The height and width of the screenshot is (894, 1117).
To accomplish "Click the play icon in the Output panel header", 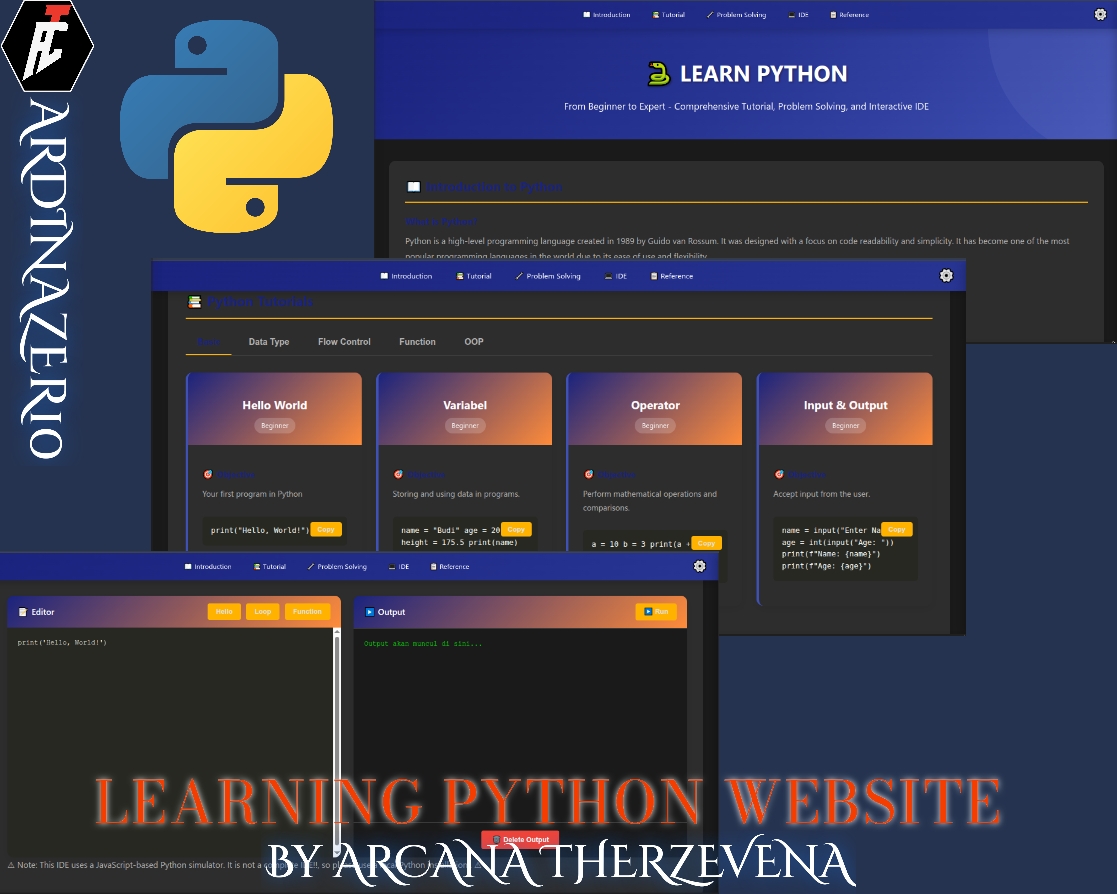I will coord(371,611).
